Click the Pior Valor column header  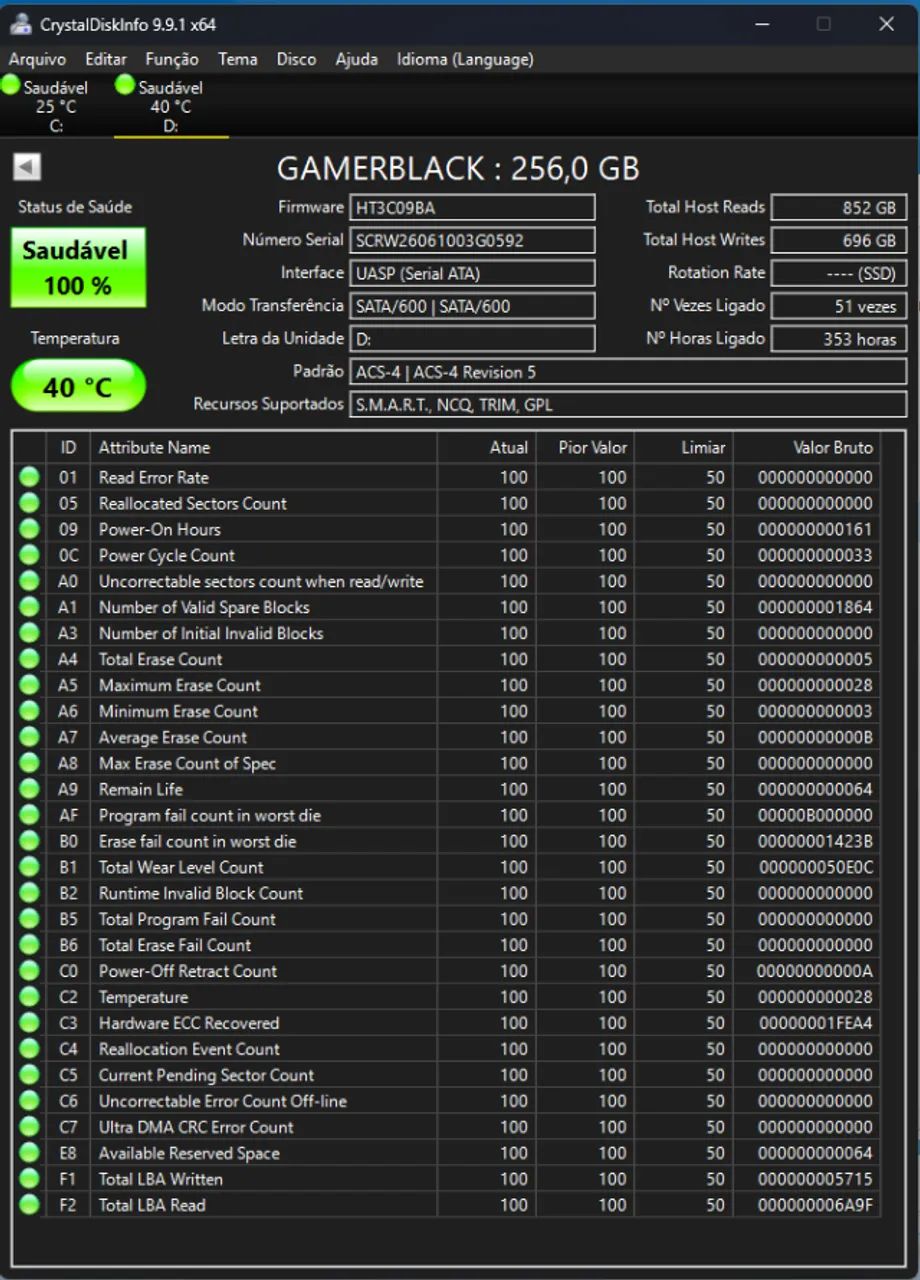(585, 447)
